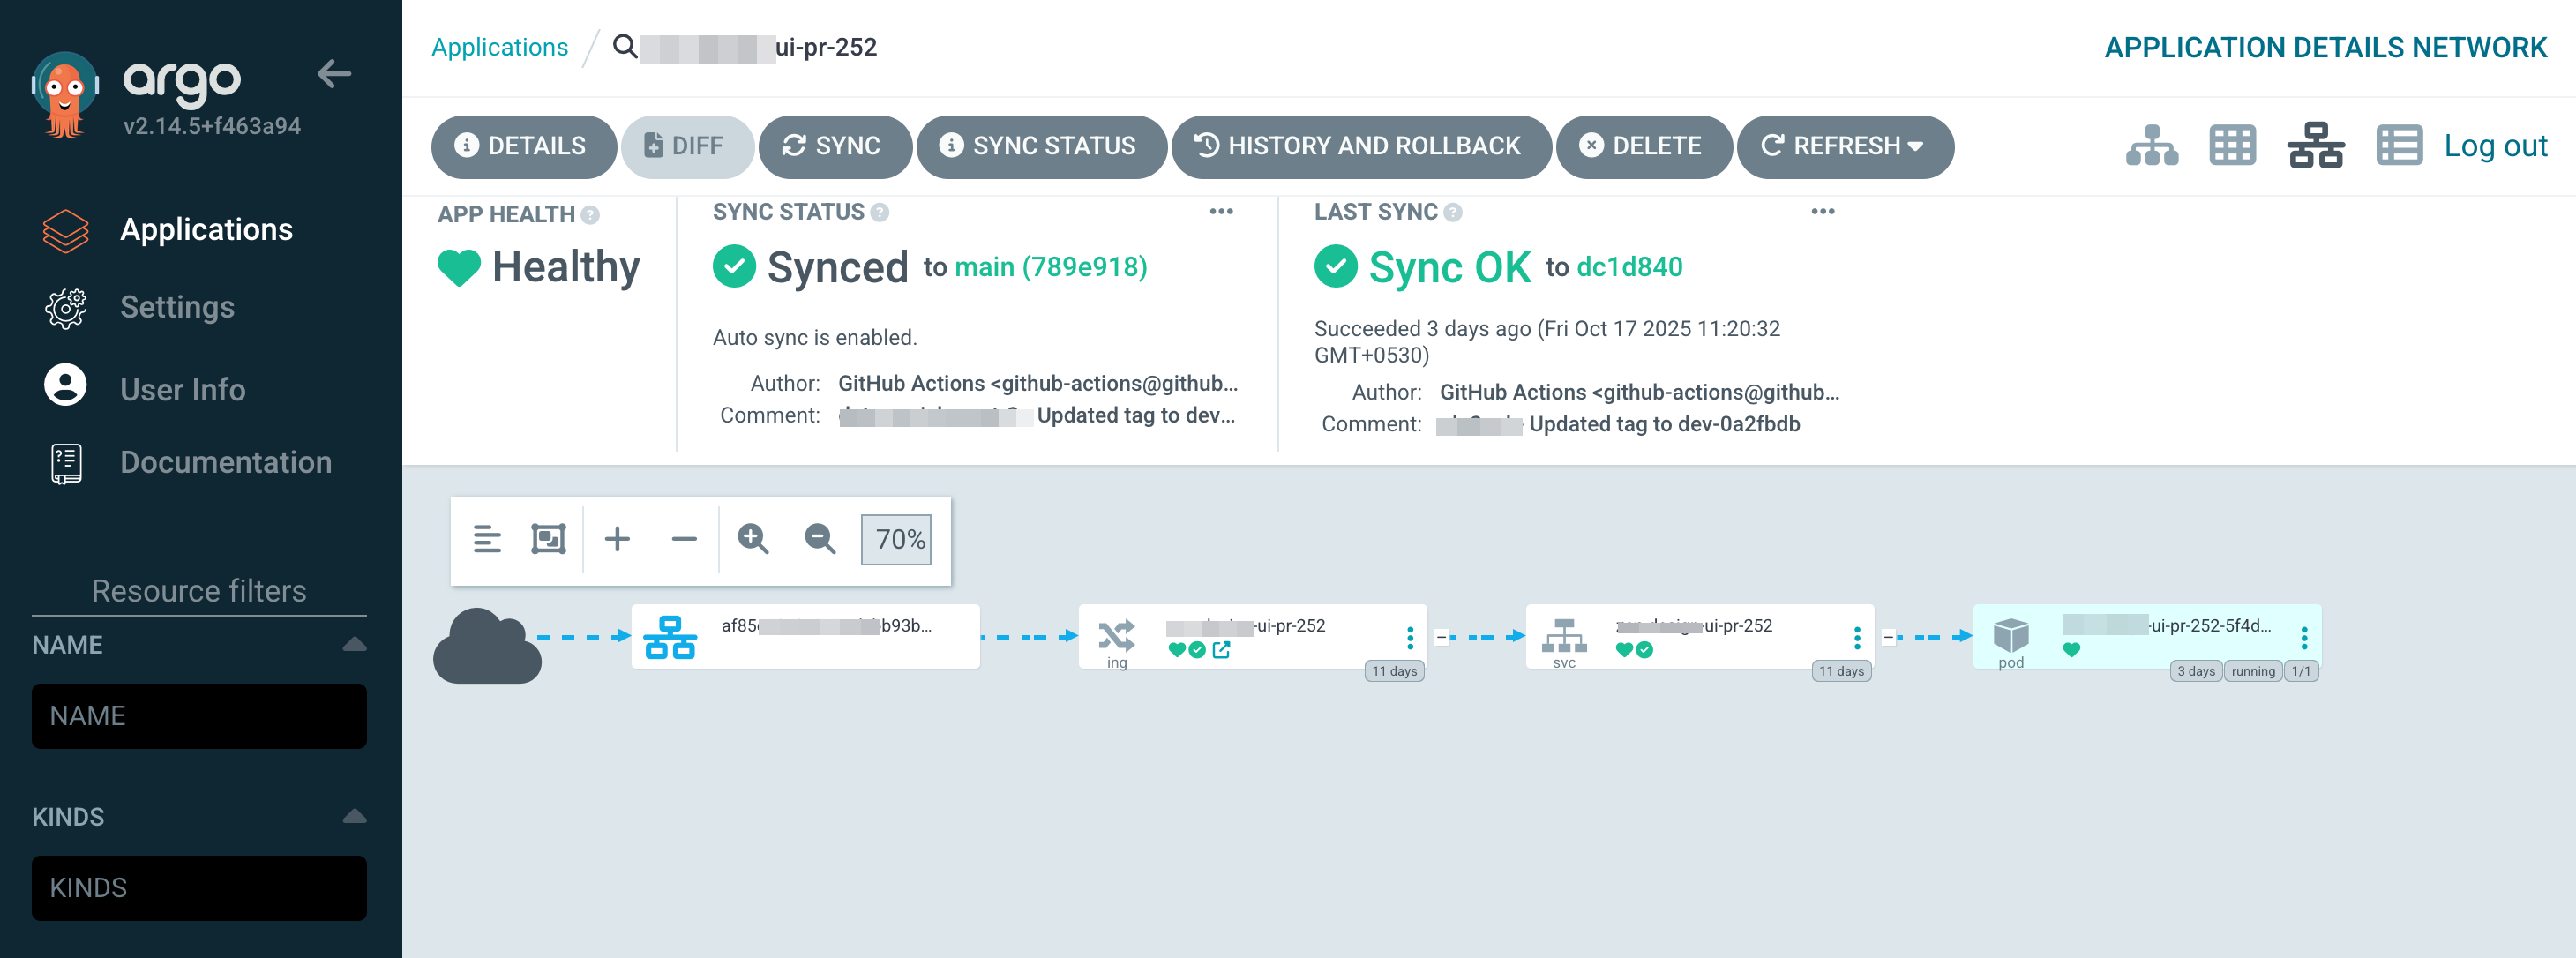Click the compact nodes alignment icon

(x=487, y=539)
